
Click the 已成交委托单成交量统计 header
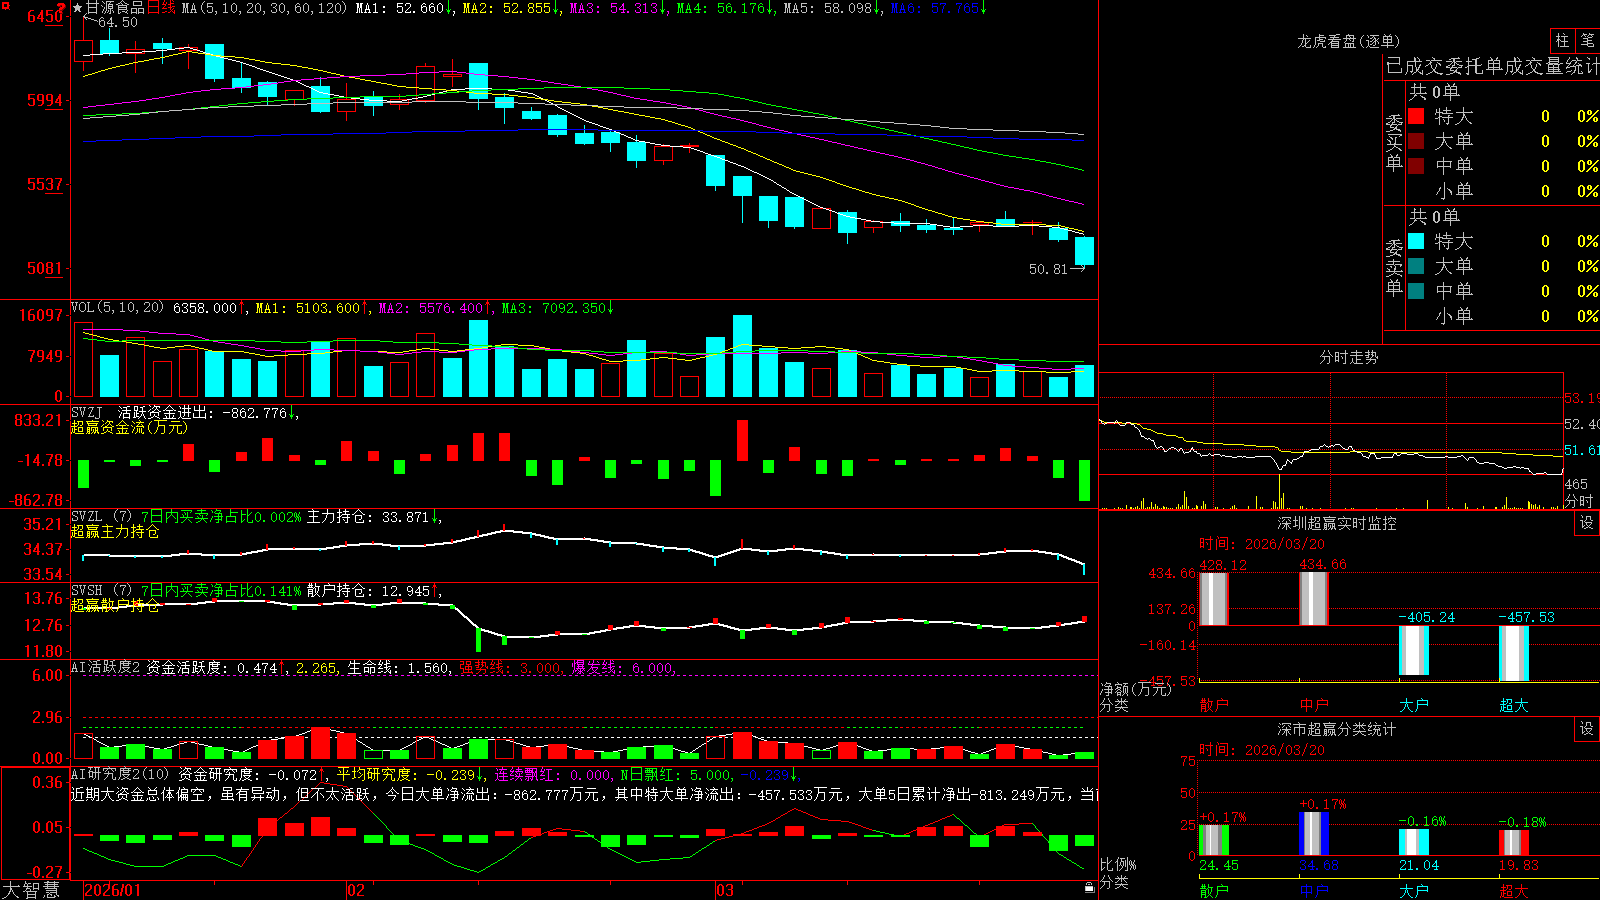[1492, 66]
